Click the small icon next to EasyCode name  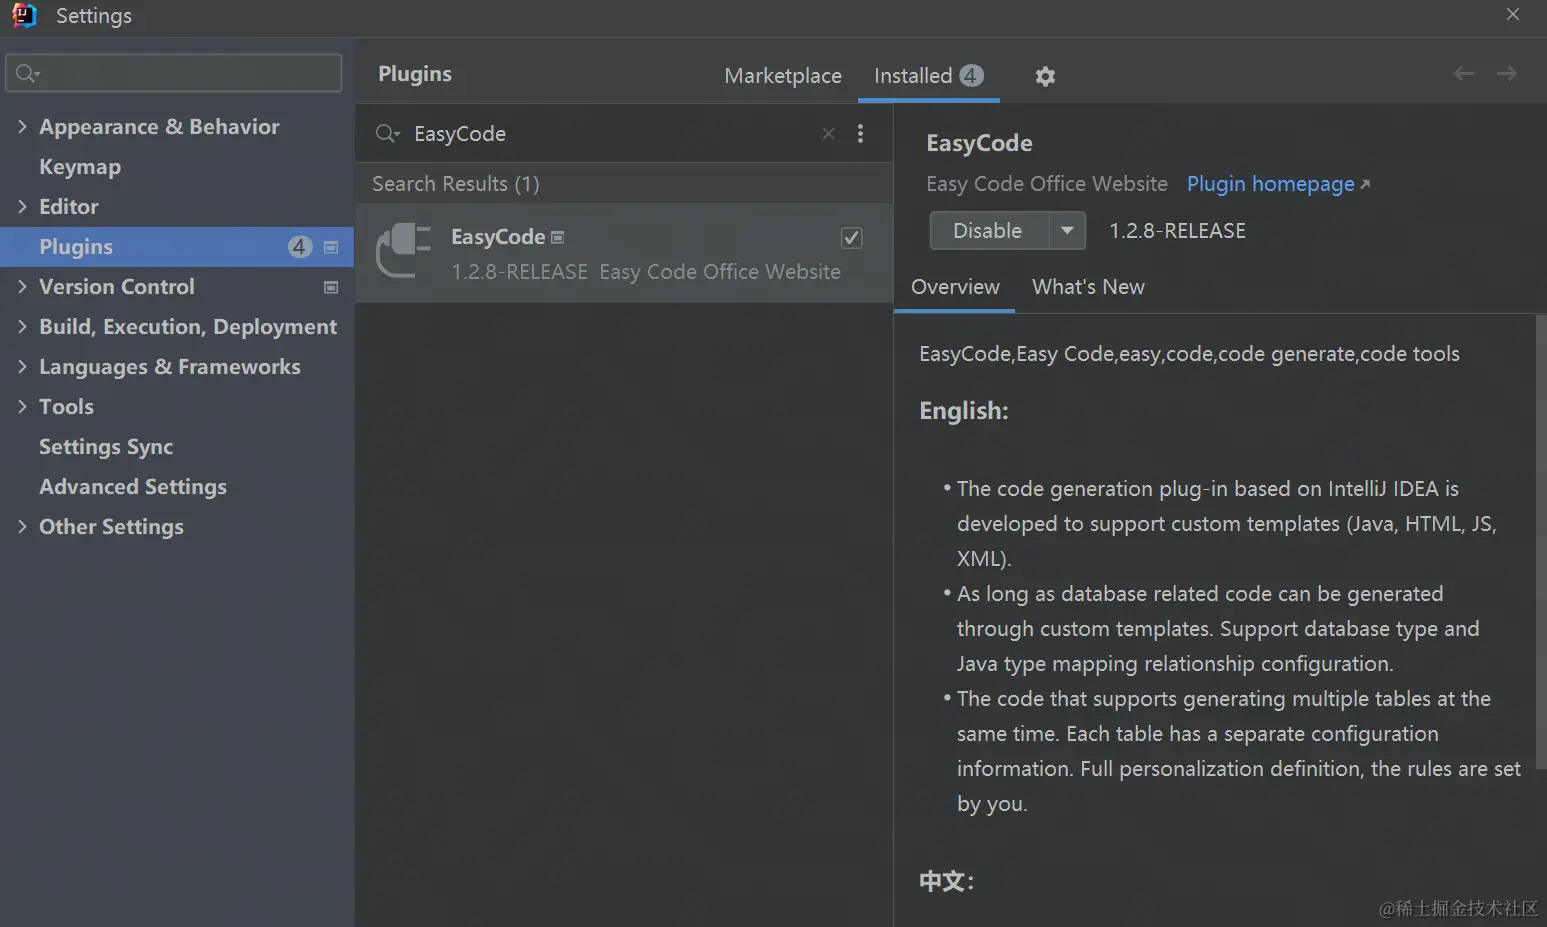[558, 237]
